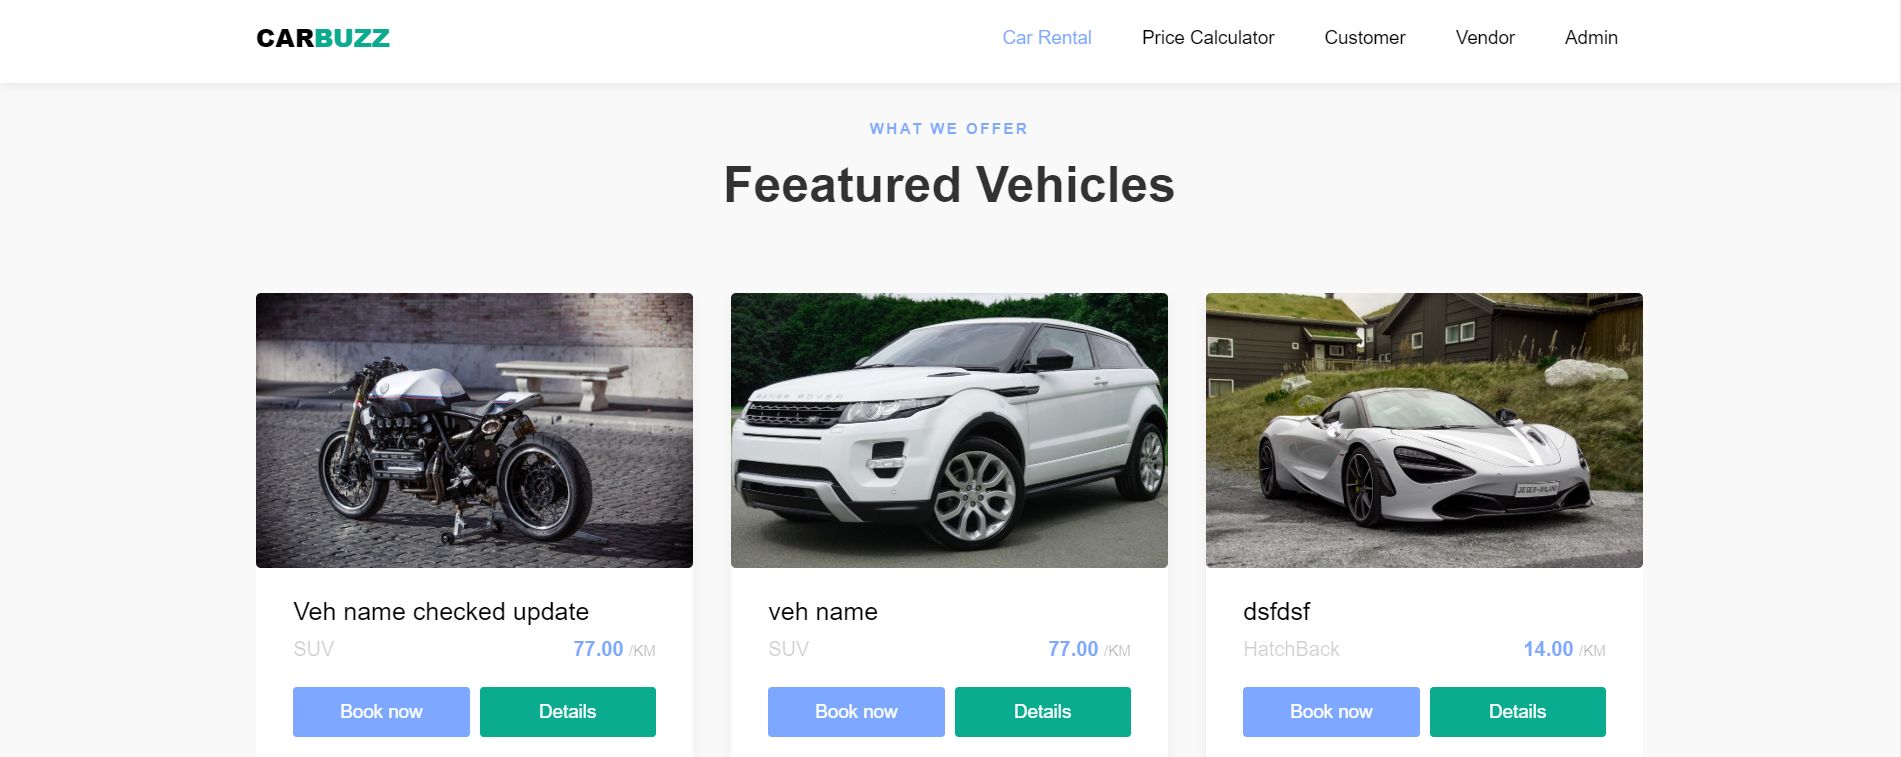Show details of 'veh name' SUV
The width and height of the screenshot is (1901, 757).
tap(1042, 712)
